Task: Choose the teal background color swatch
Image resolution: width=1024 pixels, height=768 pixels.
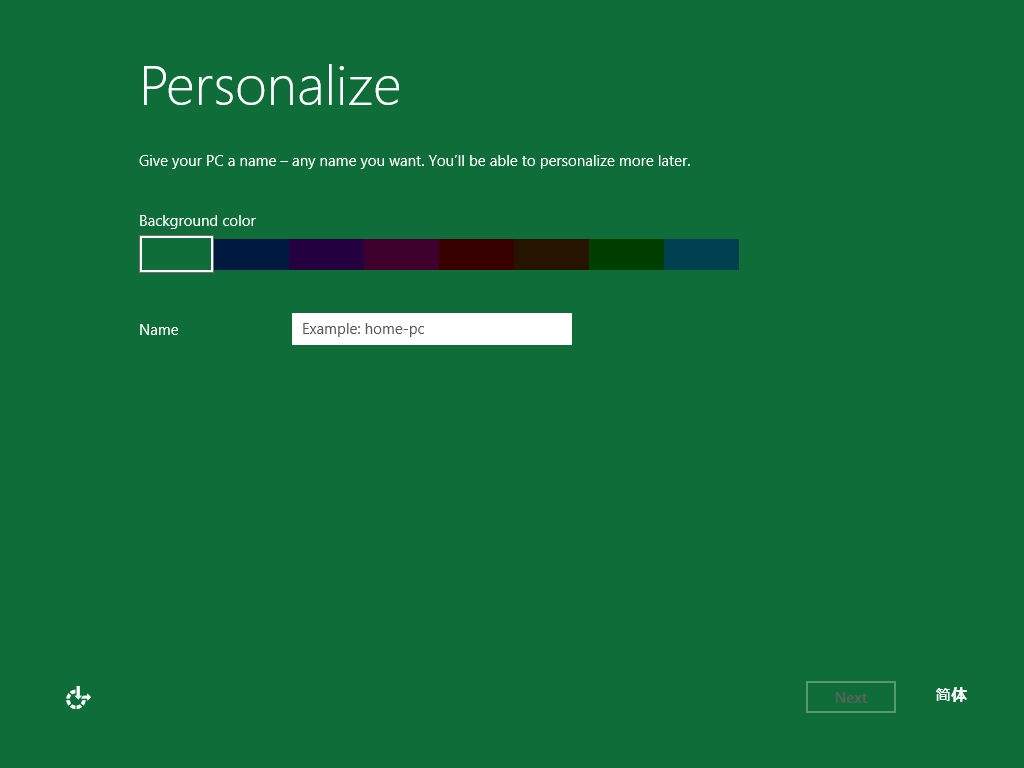Action: [x=702, y=254]
